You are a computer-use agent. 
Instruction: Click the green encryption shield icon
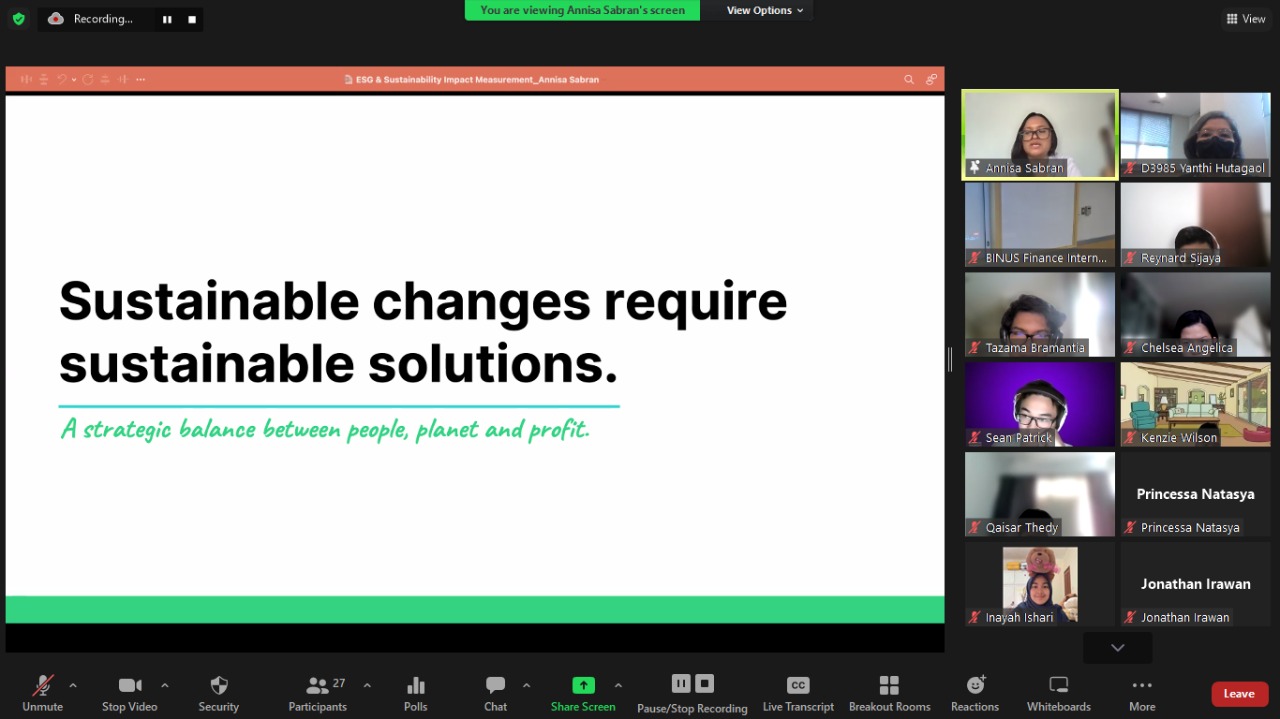point(18,19)
